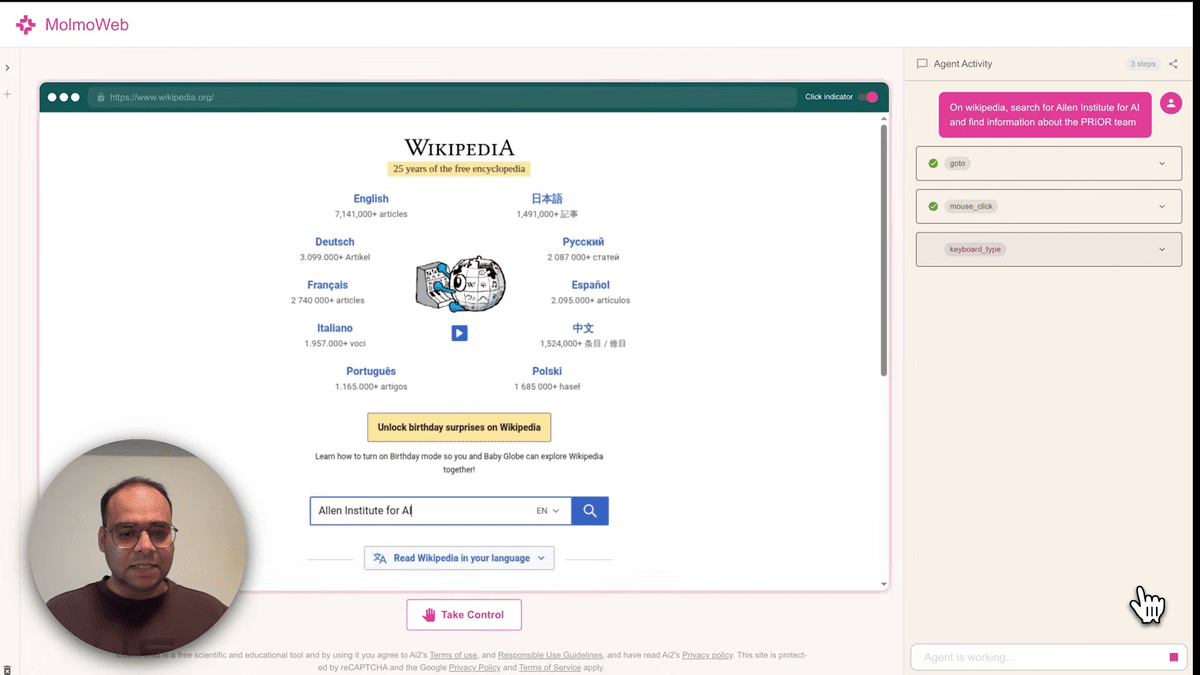
Task: Click the trash icon at bottom left
Action: click(x=7, y=669)
